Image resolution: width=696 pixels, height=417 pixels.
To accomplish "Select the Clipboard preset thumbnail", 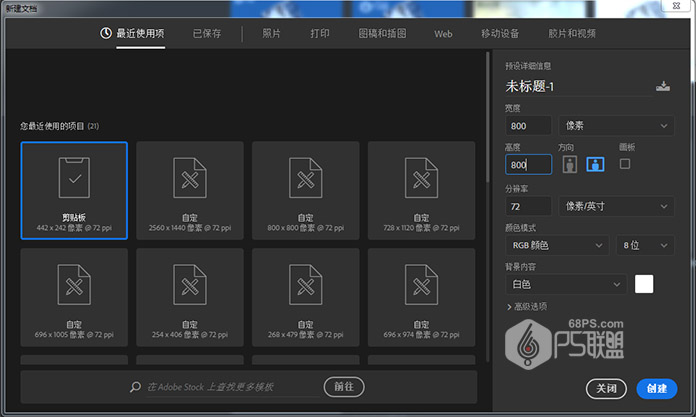I will click(x=74, y=191).
